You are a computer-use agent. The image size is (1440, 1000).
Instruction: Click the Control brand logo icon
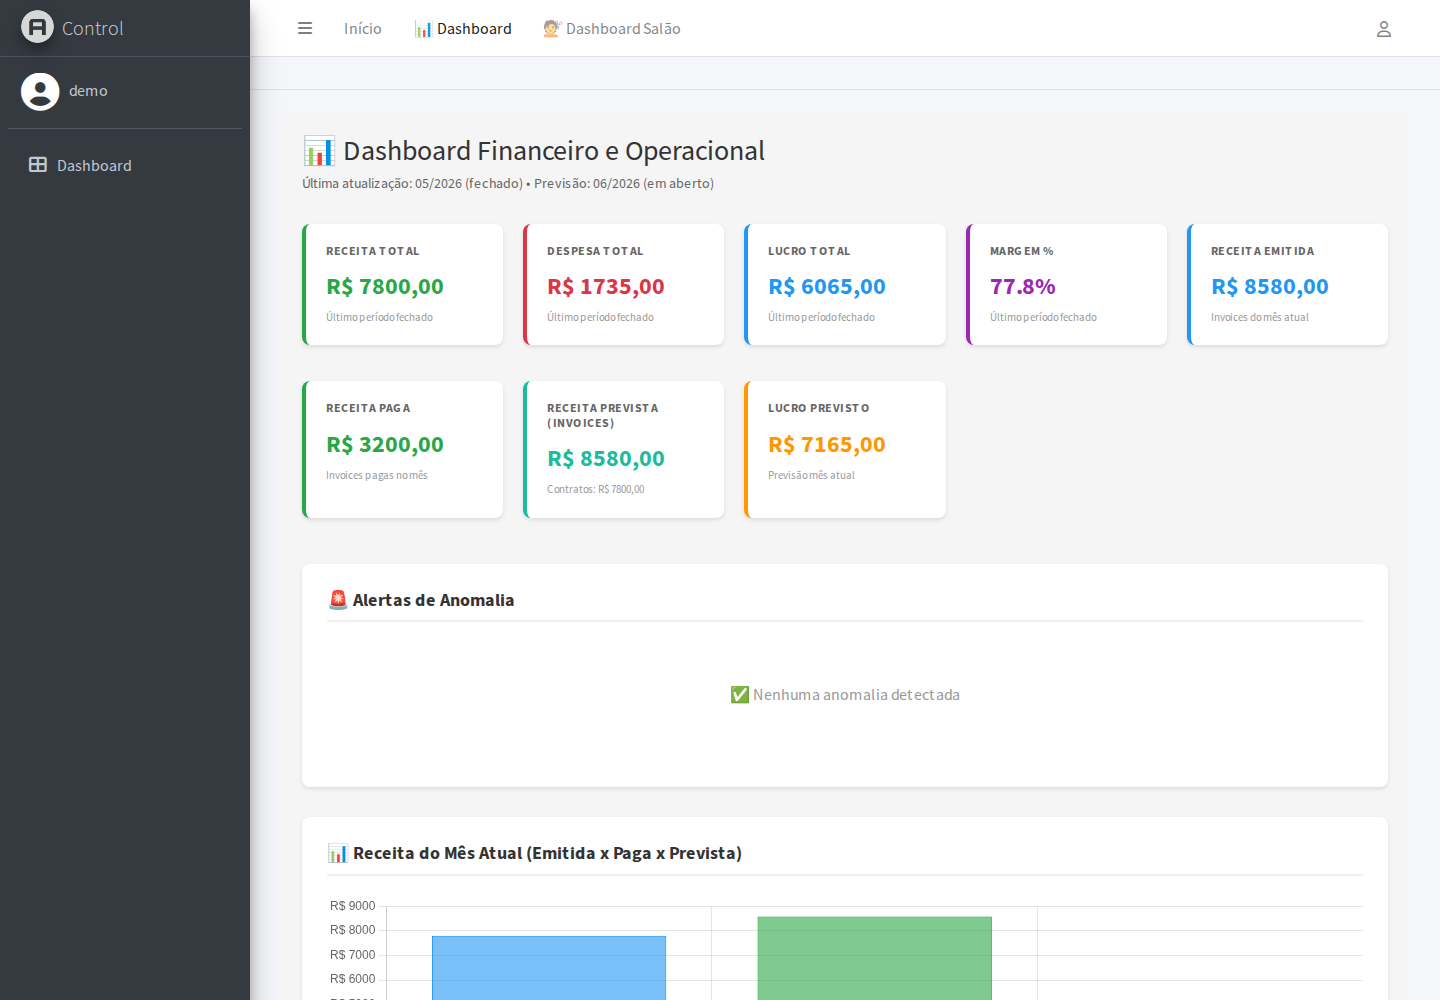click(x=37, y=27)
